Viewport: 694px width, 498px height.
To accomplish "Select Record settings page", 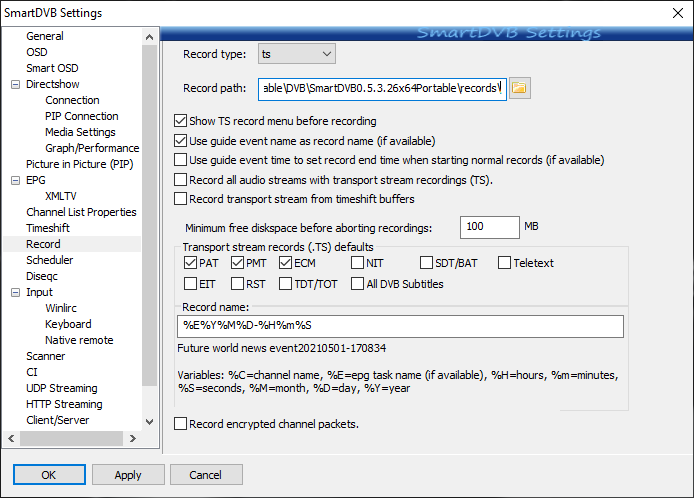I will [x=43, y=244].
